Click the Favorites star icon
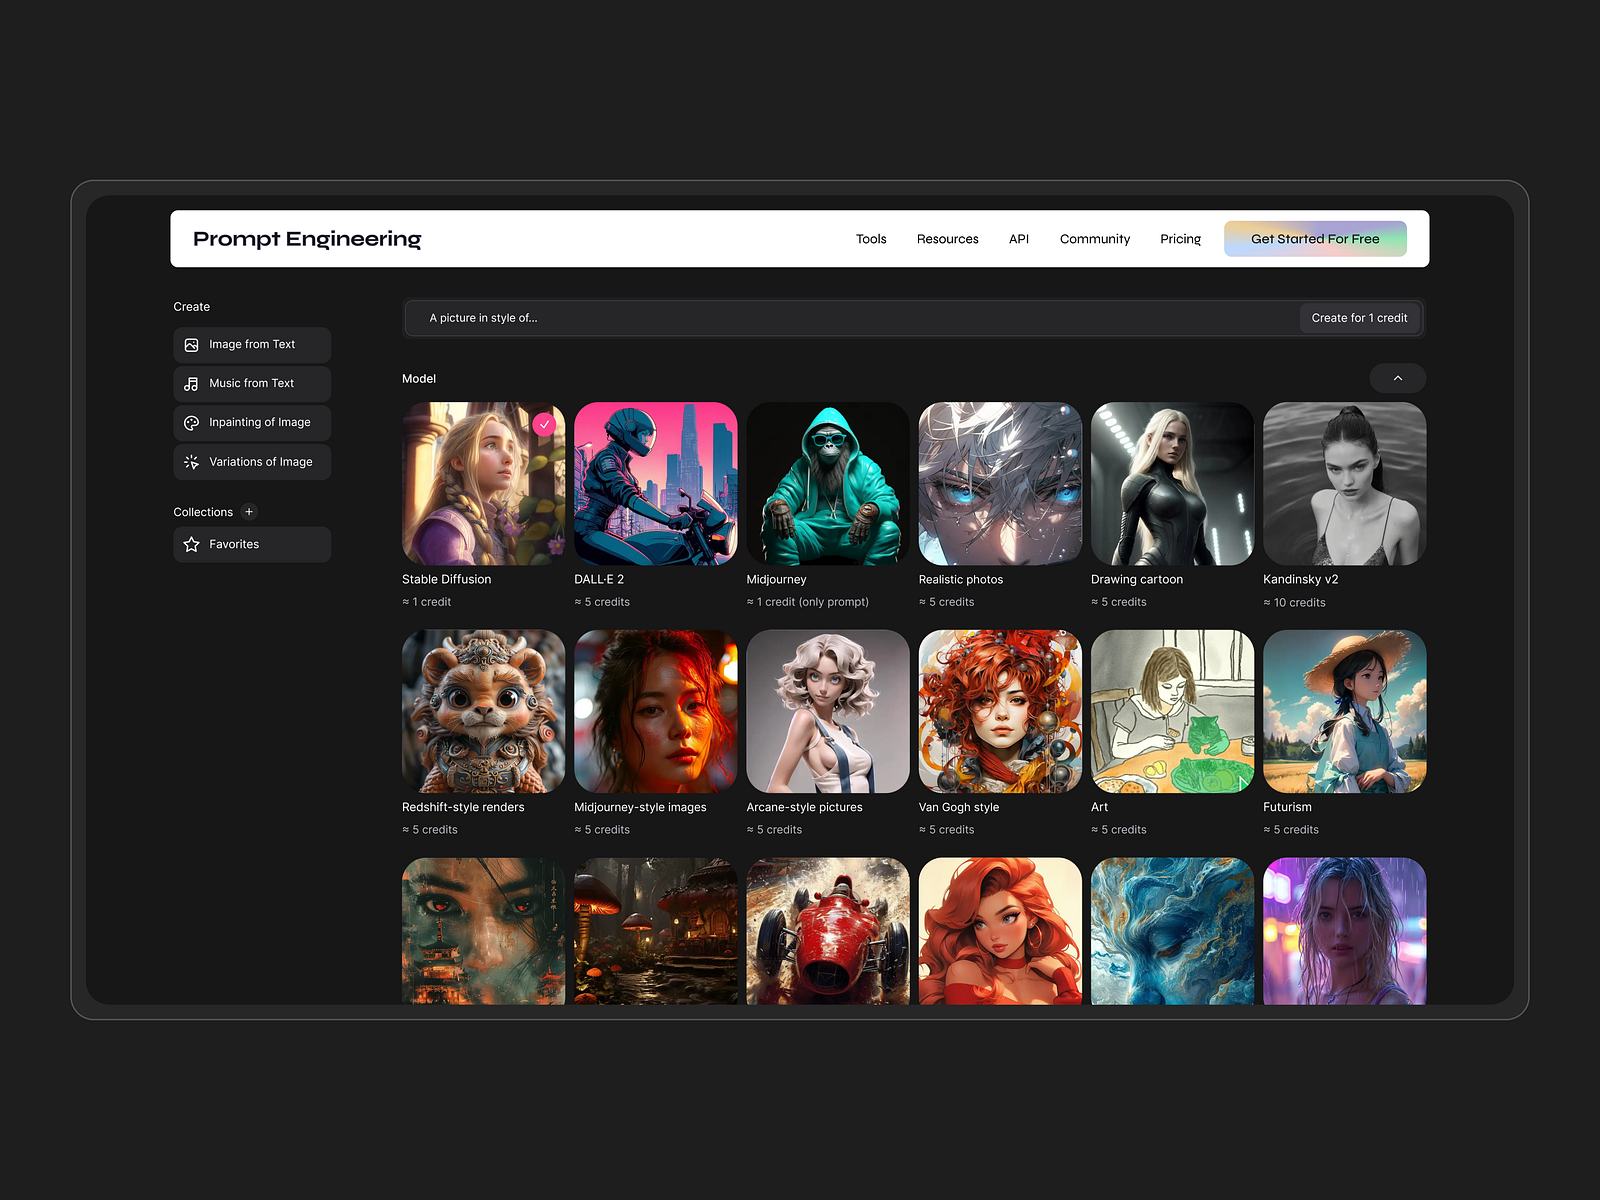The image size is (1600, 1200). point(191,544)
